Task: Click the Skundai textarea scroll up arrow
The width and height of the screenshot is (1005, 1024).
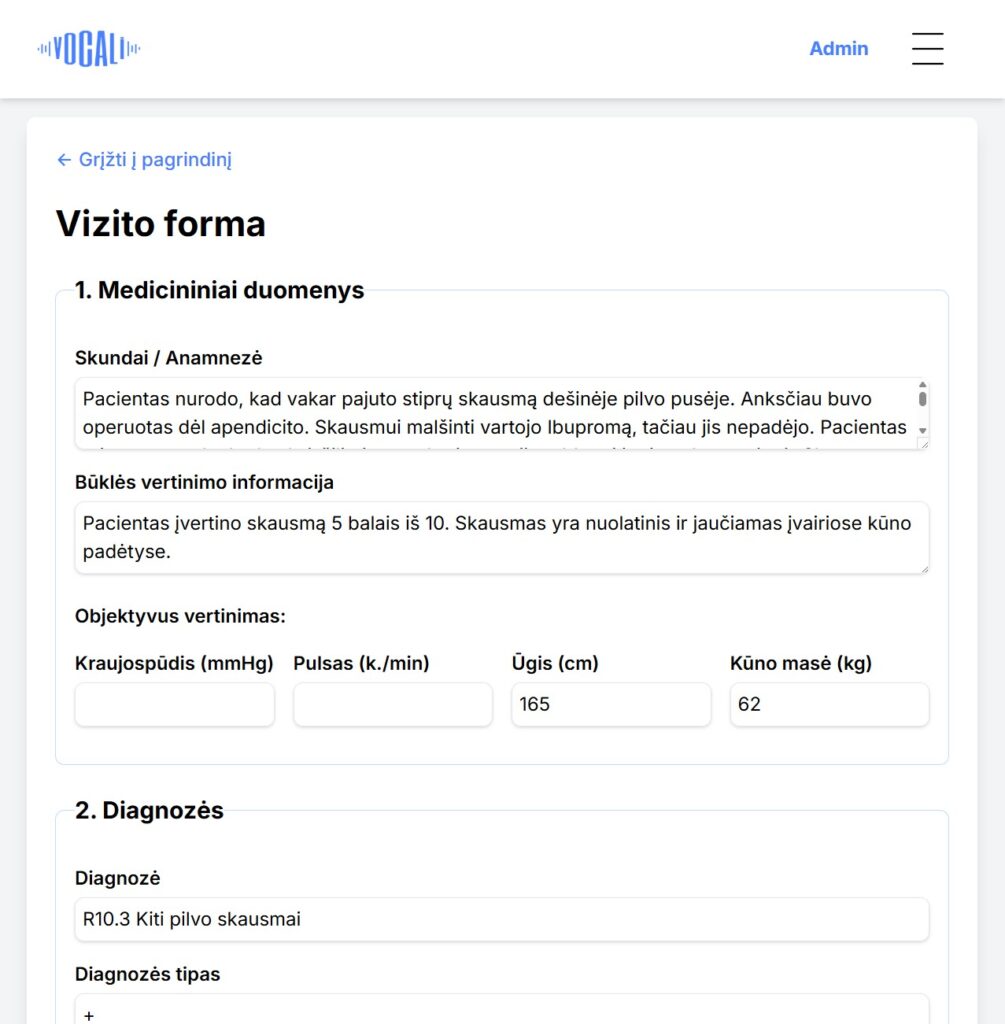Action: (x=922, y=385)
